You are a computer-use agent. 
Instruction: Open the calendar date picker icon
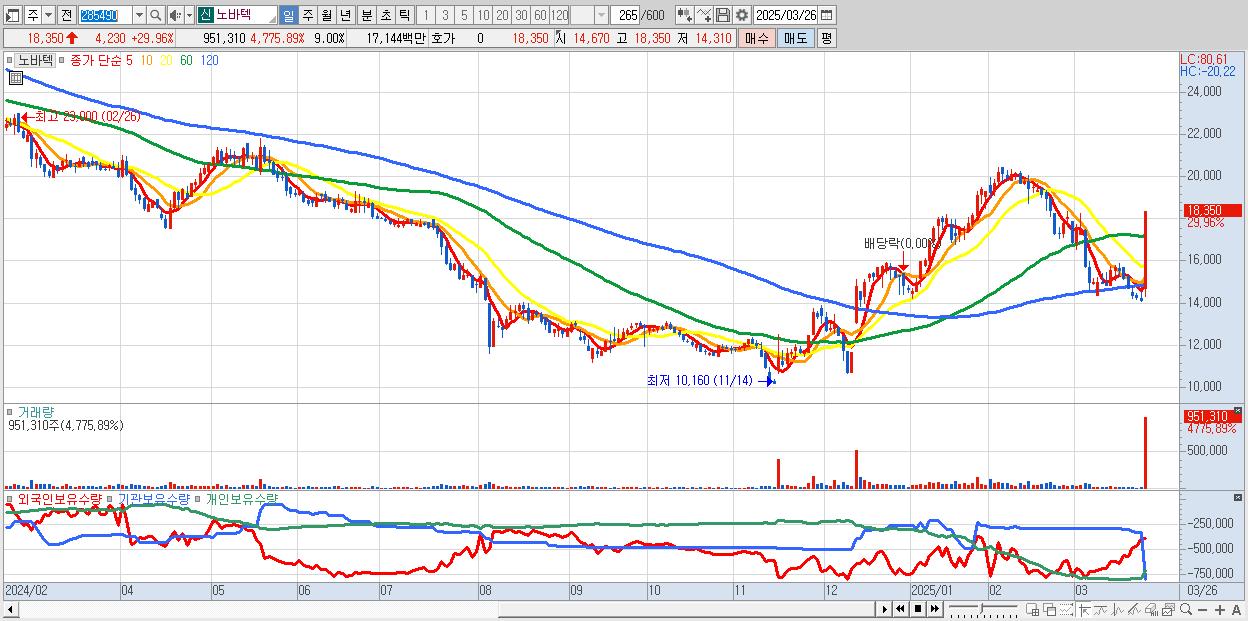[827, 15]
